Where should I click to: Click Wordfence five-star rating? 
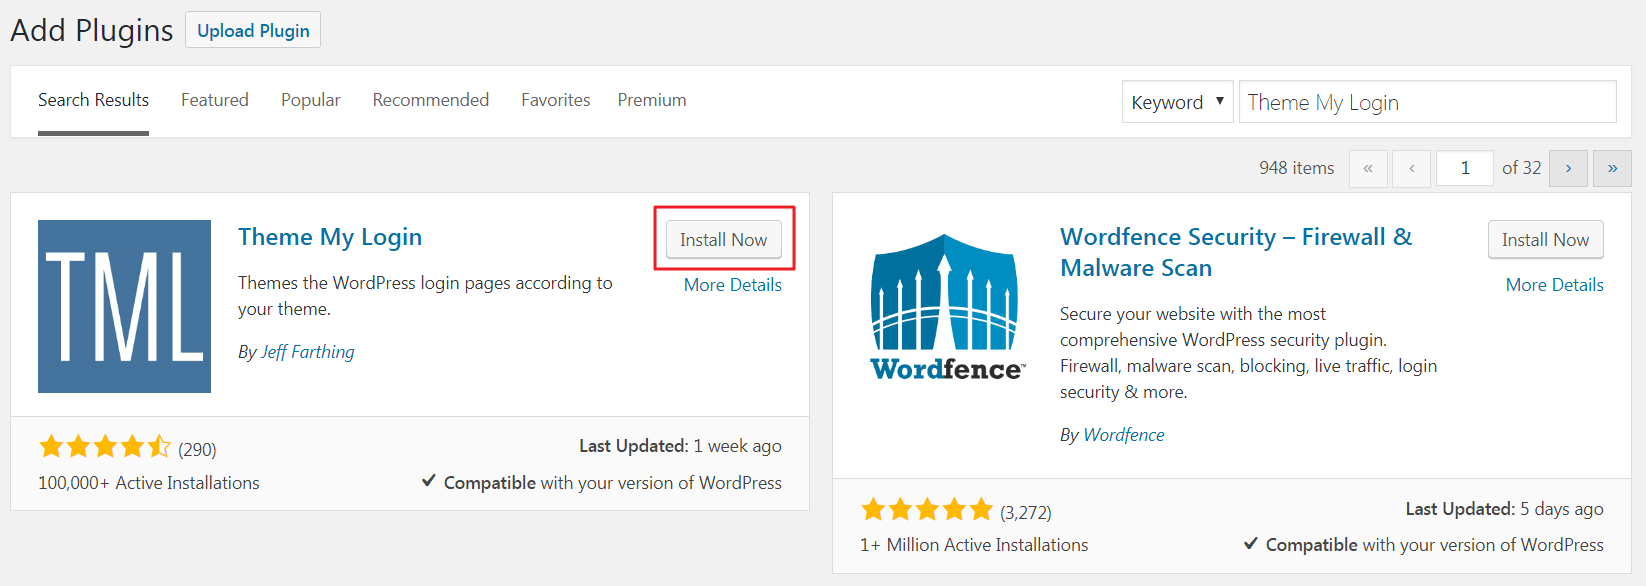coord(926,510)
